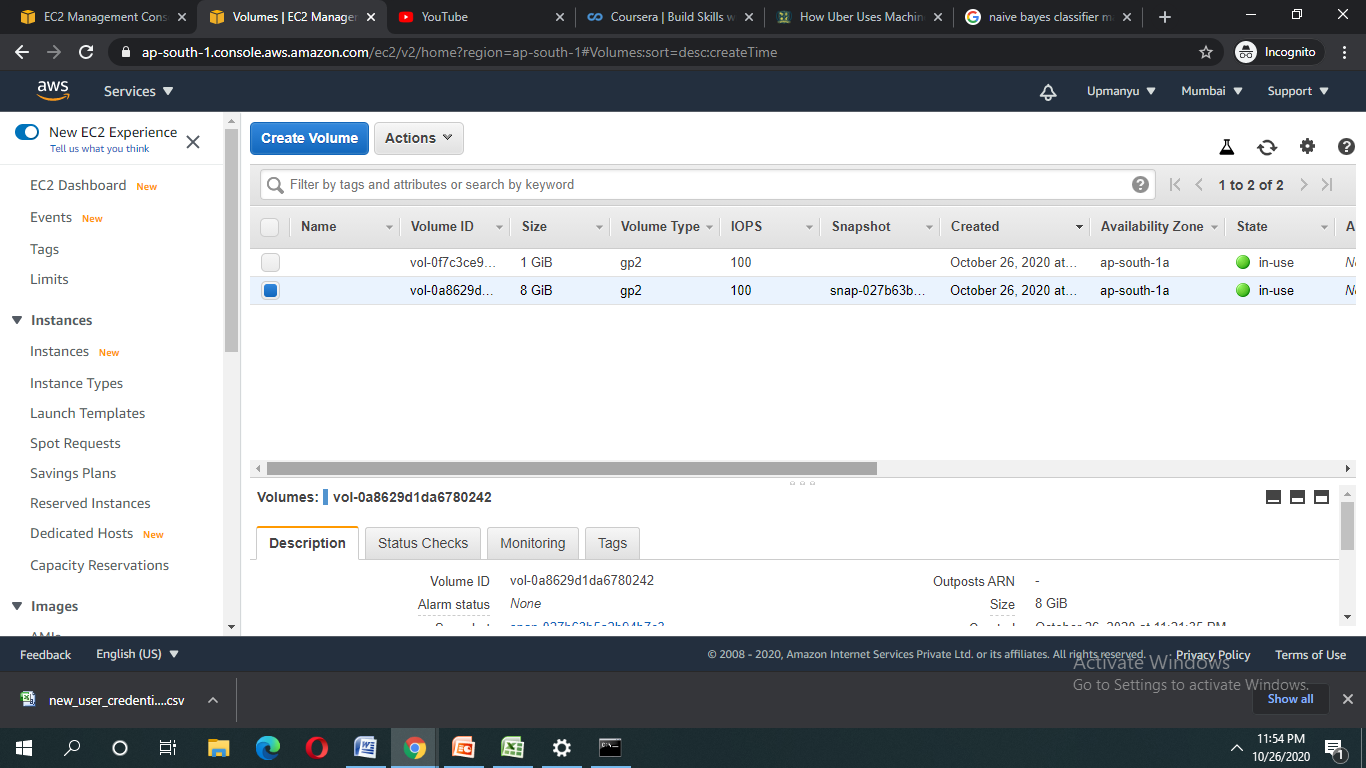Open the Privacy Policy link
The image size is (1366, 768).
click(1213, 655)
